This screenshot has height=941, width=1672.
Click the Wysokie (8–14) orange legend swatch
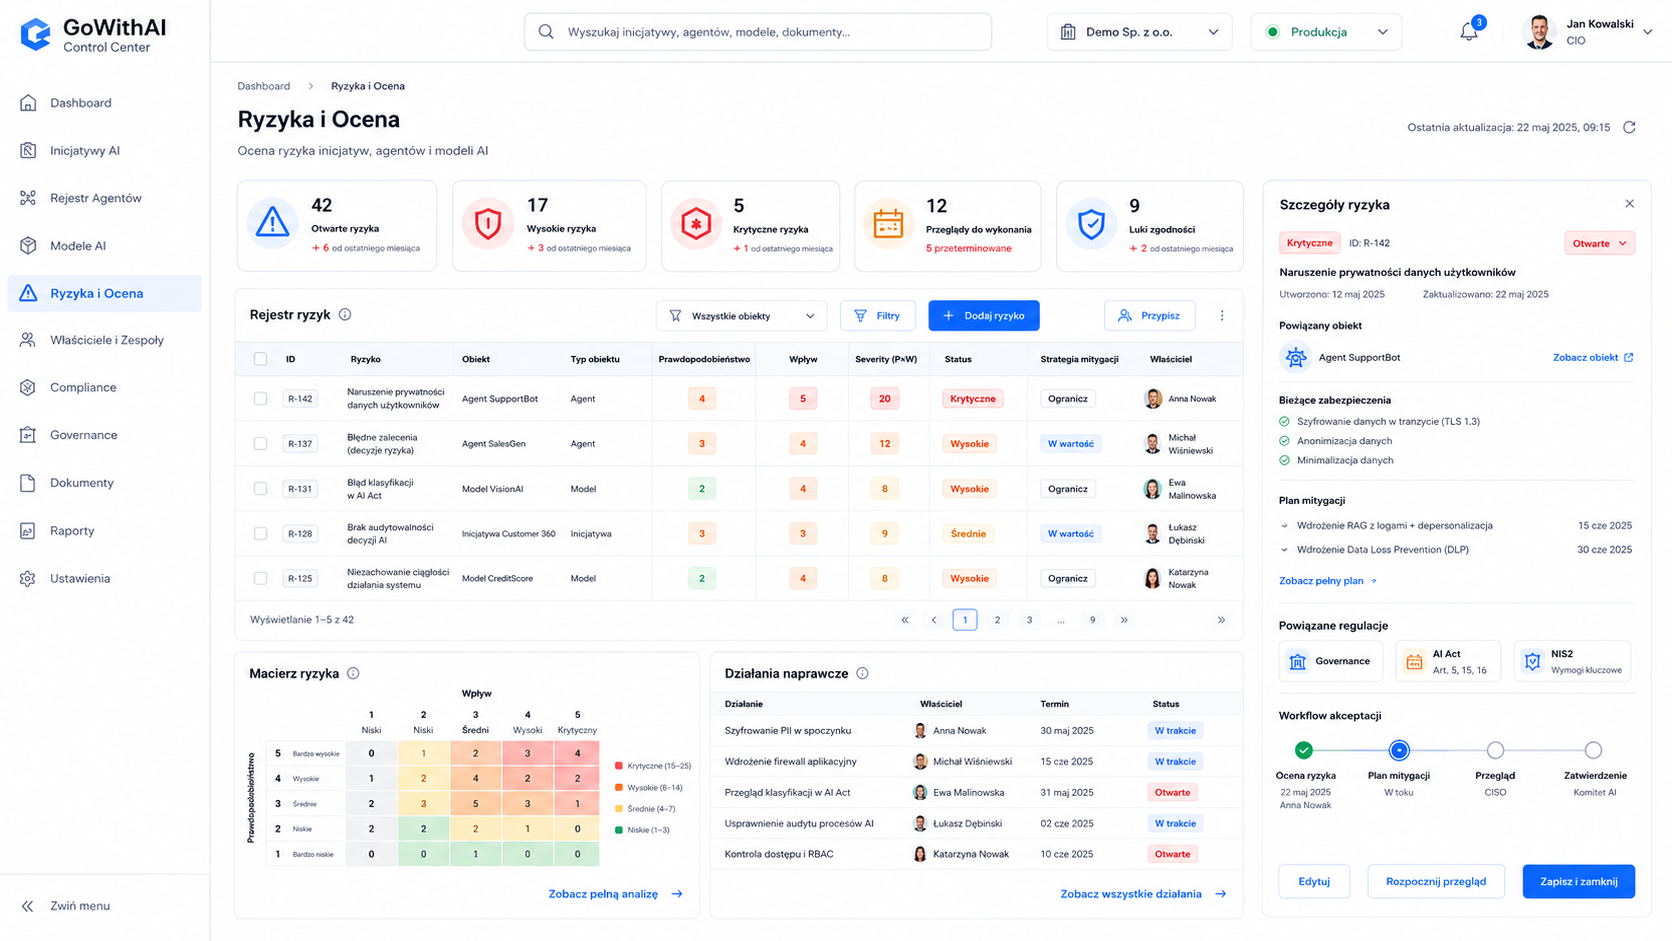pyautogui.click(x=619, y=788)
